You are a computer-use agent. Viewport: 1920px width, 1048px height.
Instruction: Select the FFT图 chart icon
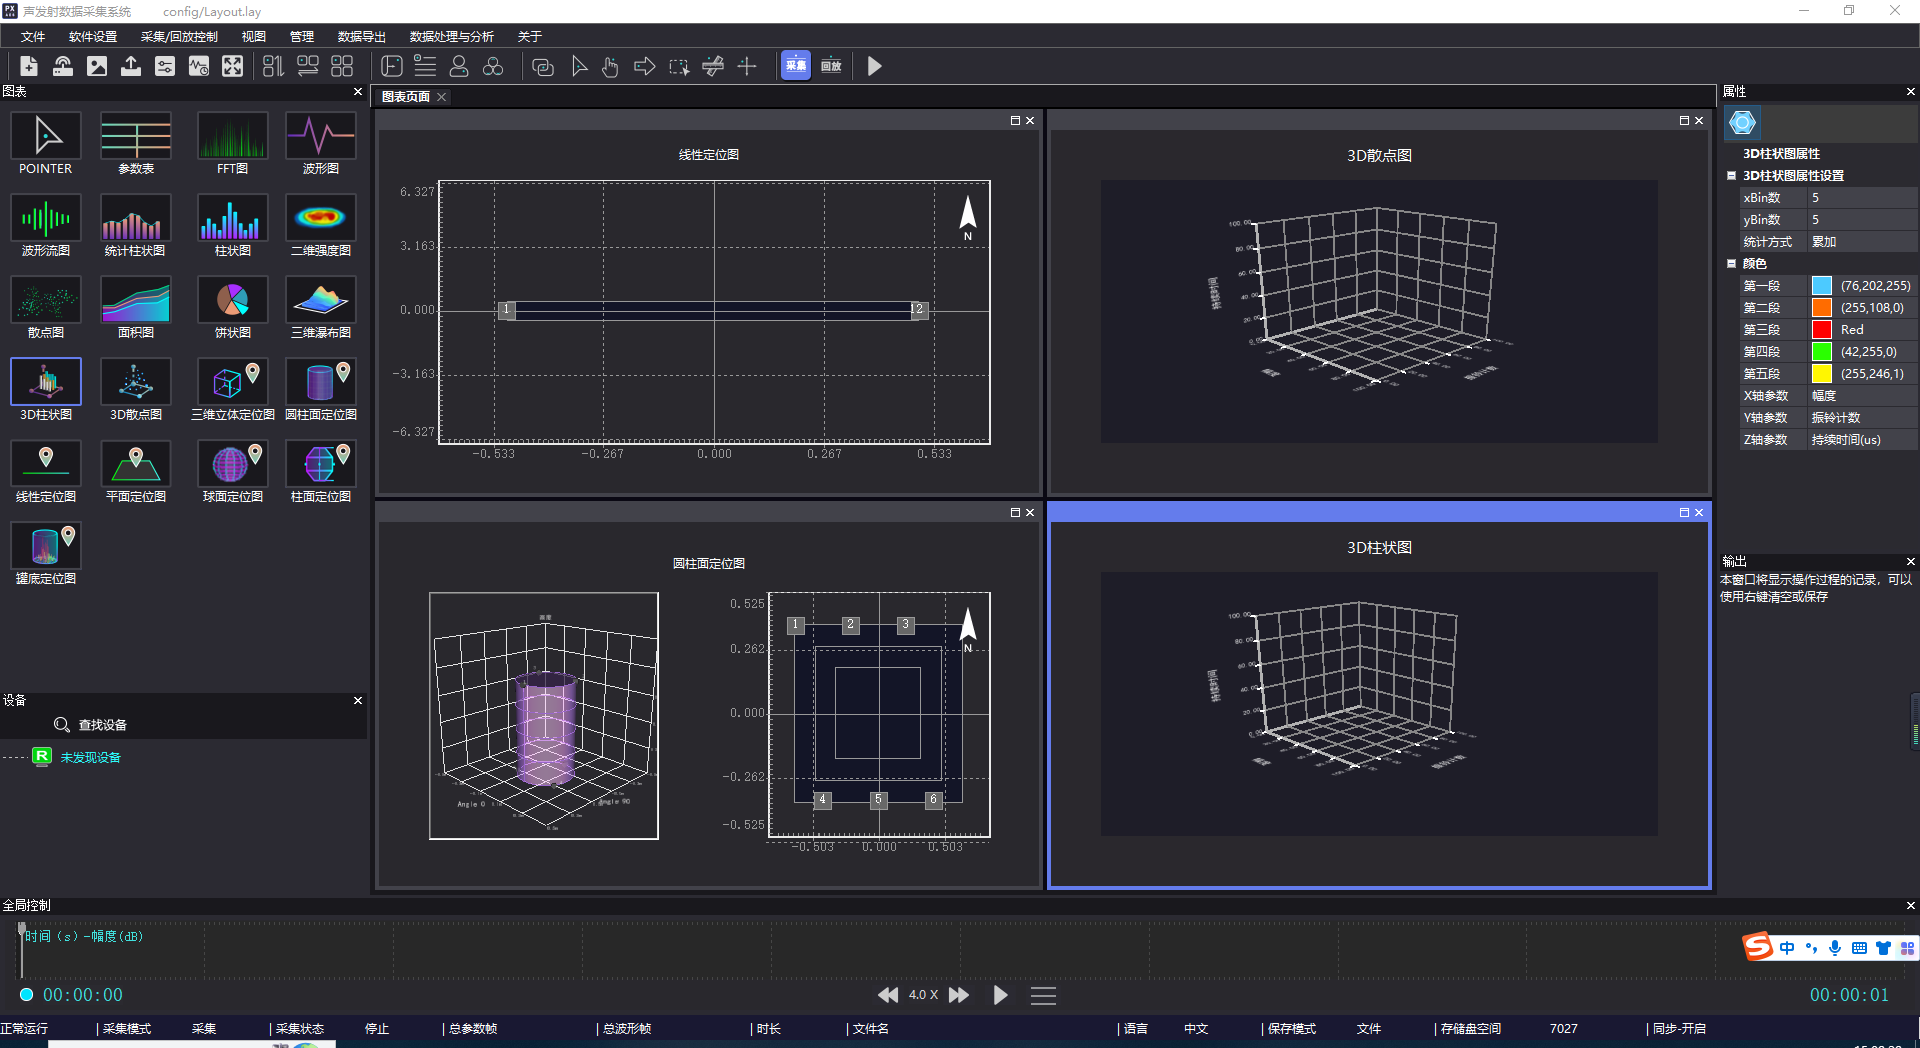click(x=232, y=137)
